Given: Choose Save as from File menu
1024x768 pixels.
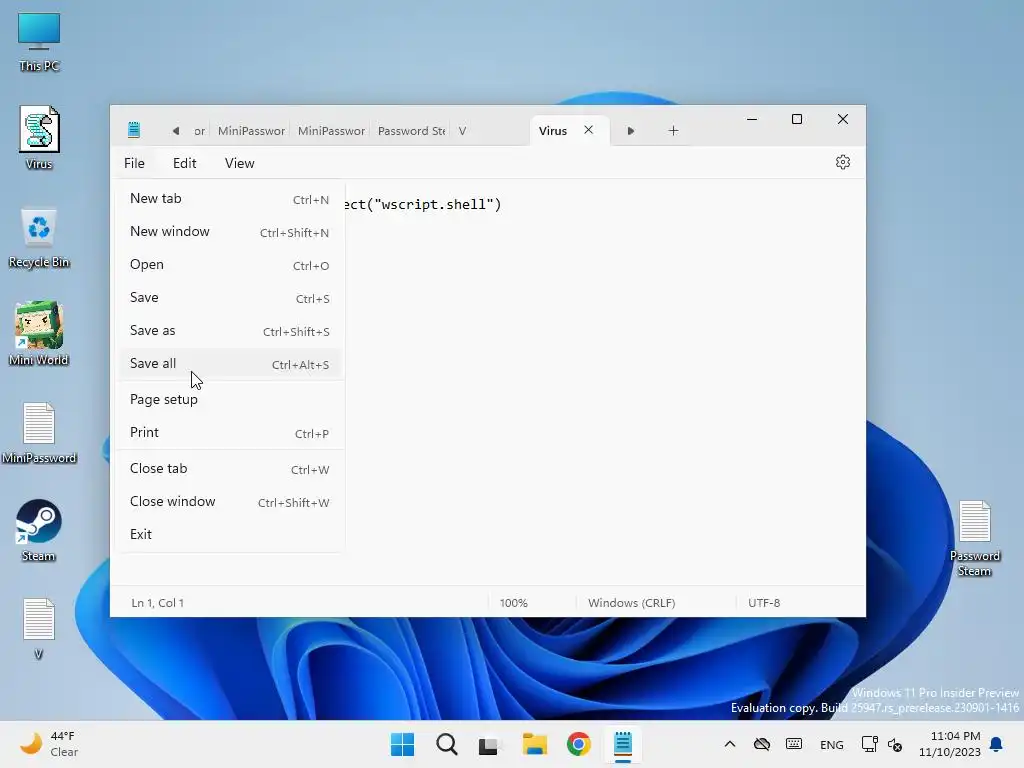Looking at the screenshot, I should point(231,330).
